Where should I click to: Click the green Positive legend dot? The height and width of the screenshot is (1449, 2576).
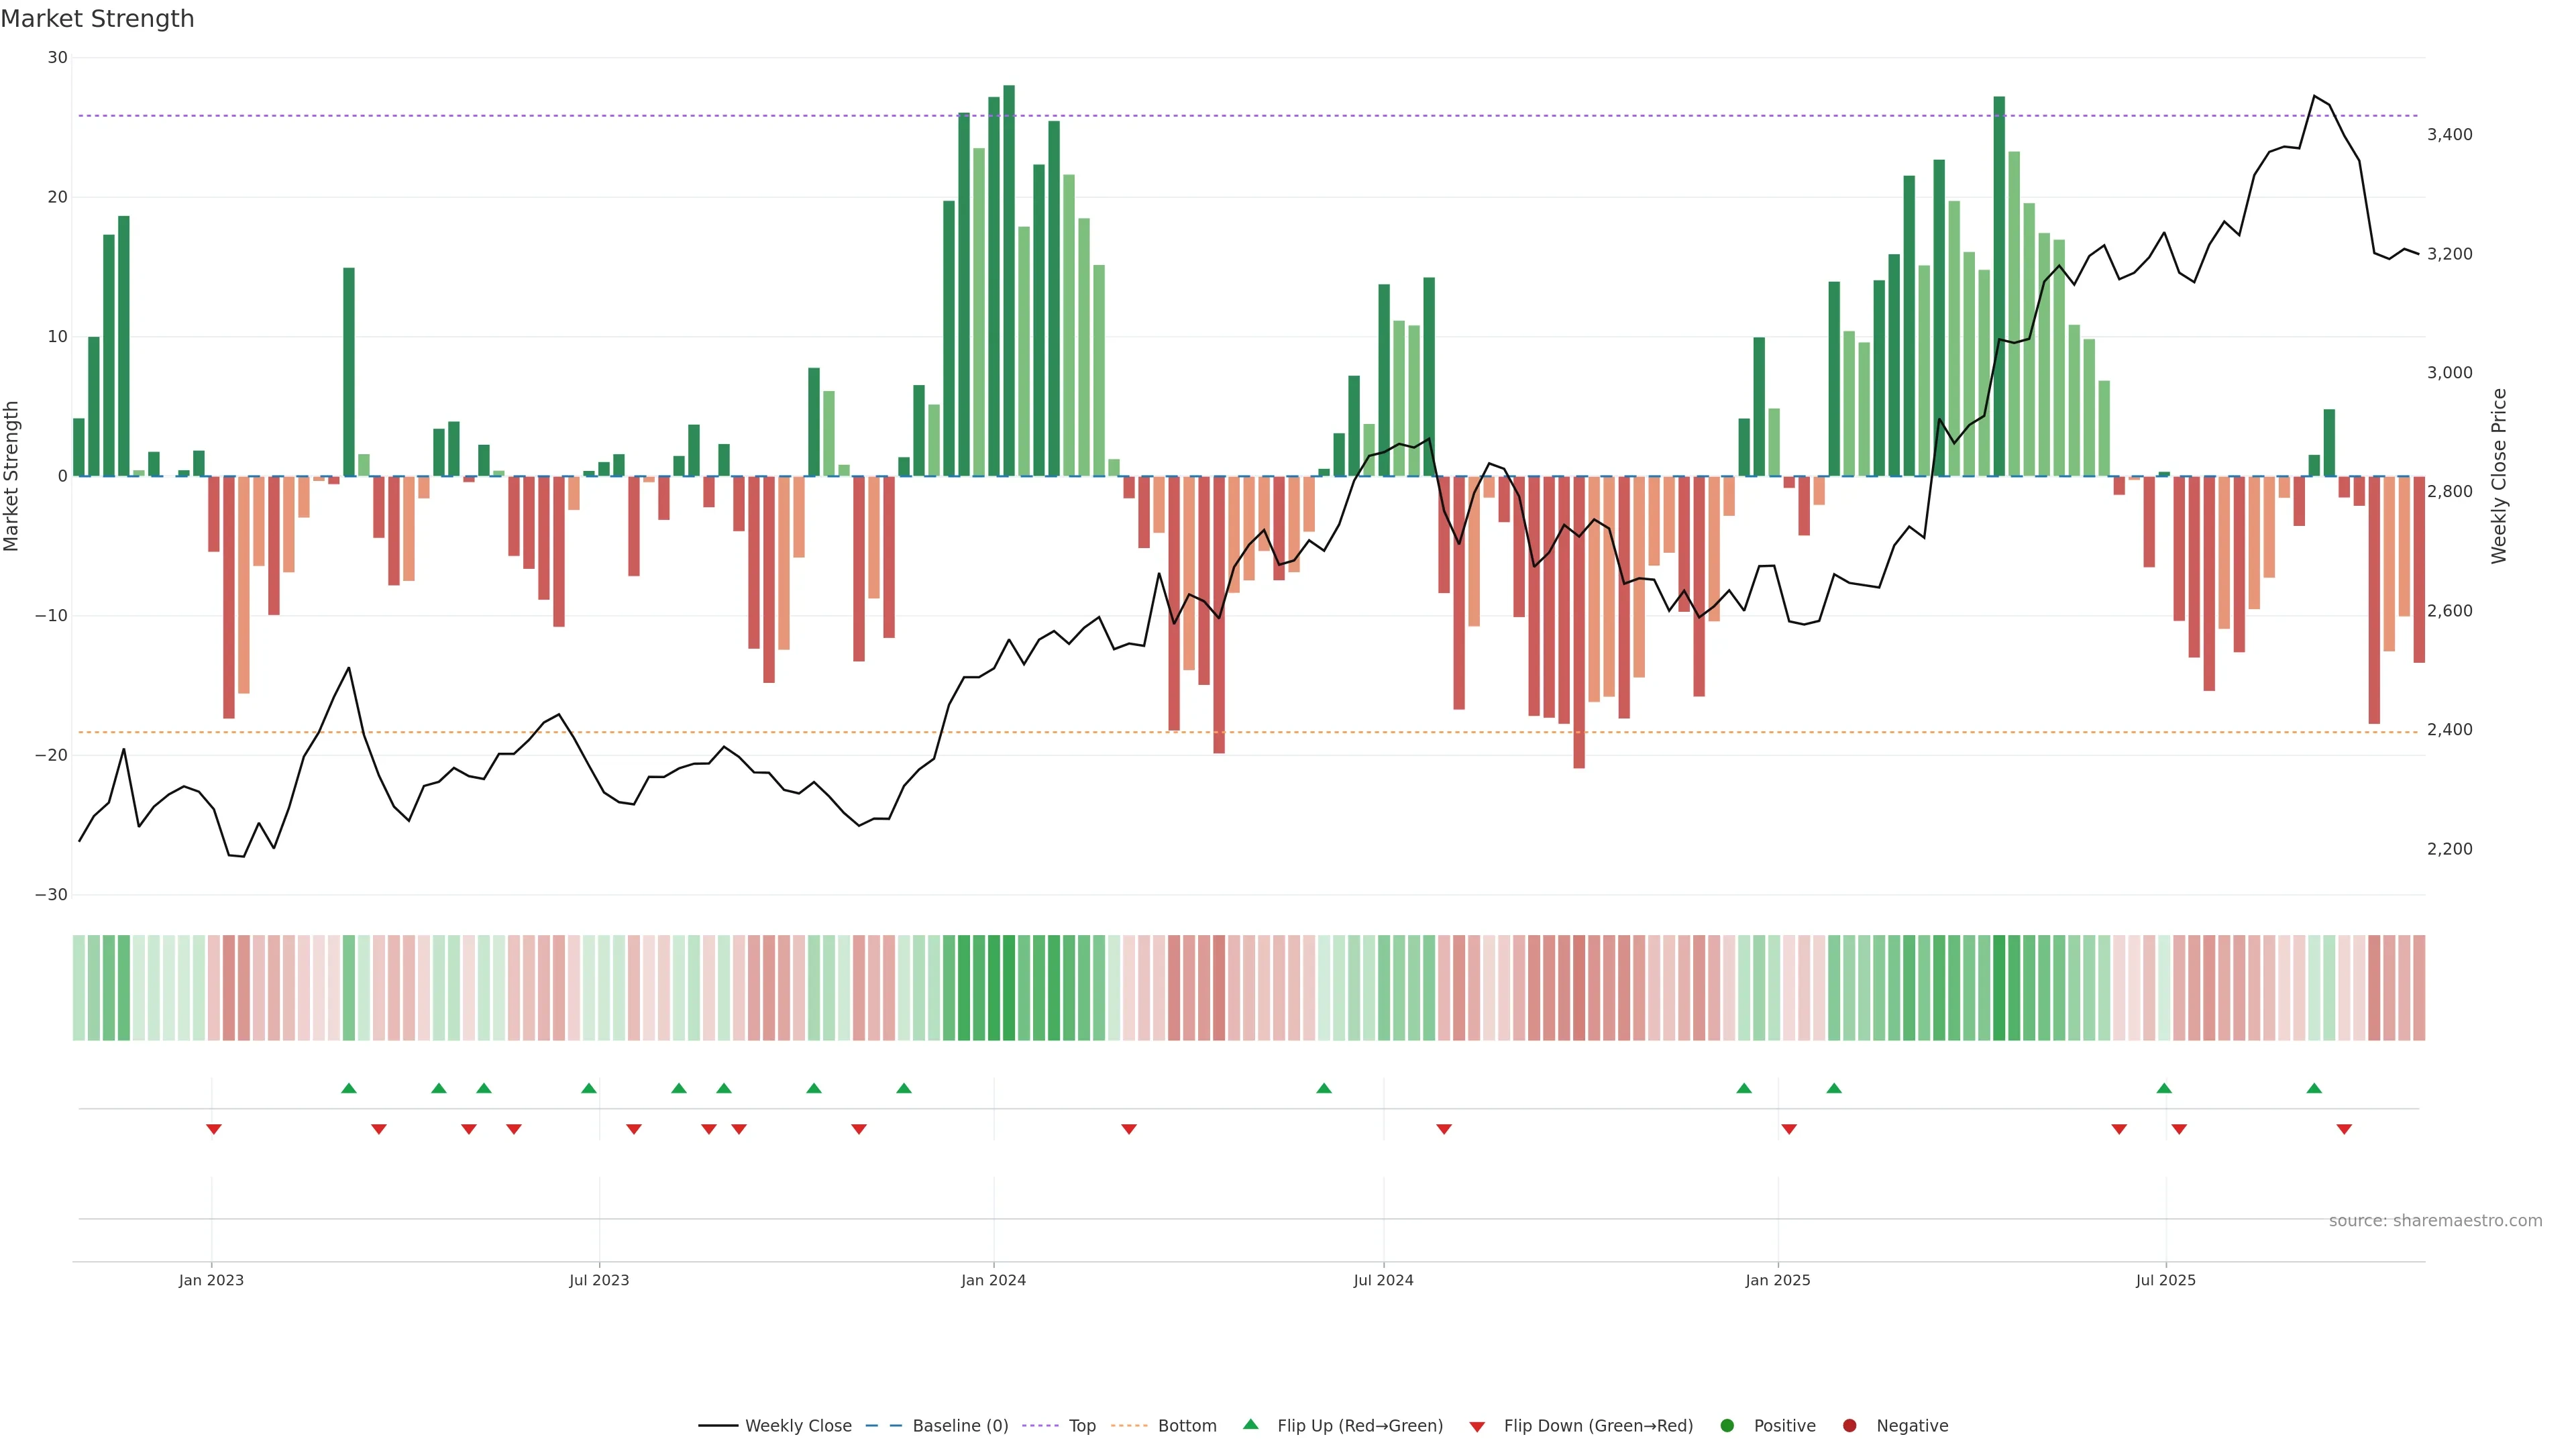click(x=1727, y=1426)
